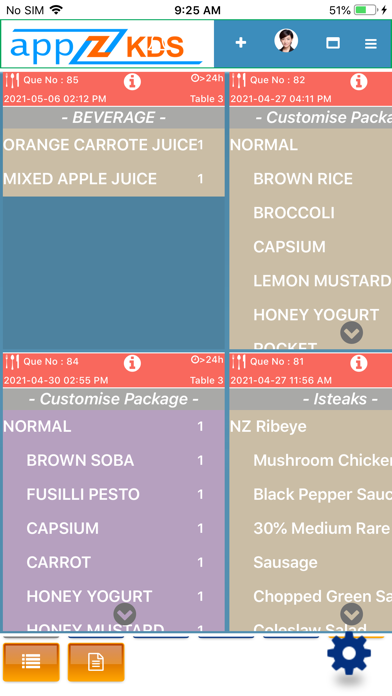Tap the plus icon in header

point(241,43)
